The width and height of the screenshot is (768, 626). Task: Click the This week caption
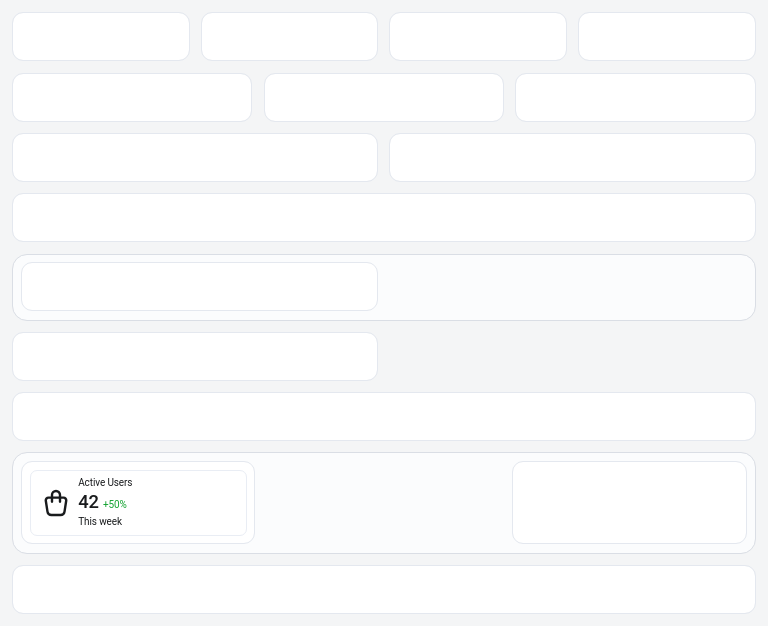[100, 522]
